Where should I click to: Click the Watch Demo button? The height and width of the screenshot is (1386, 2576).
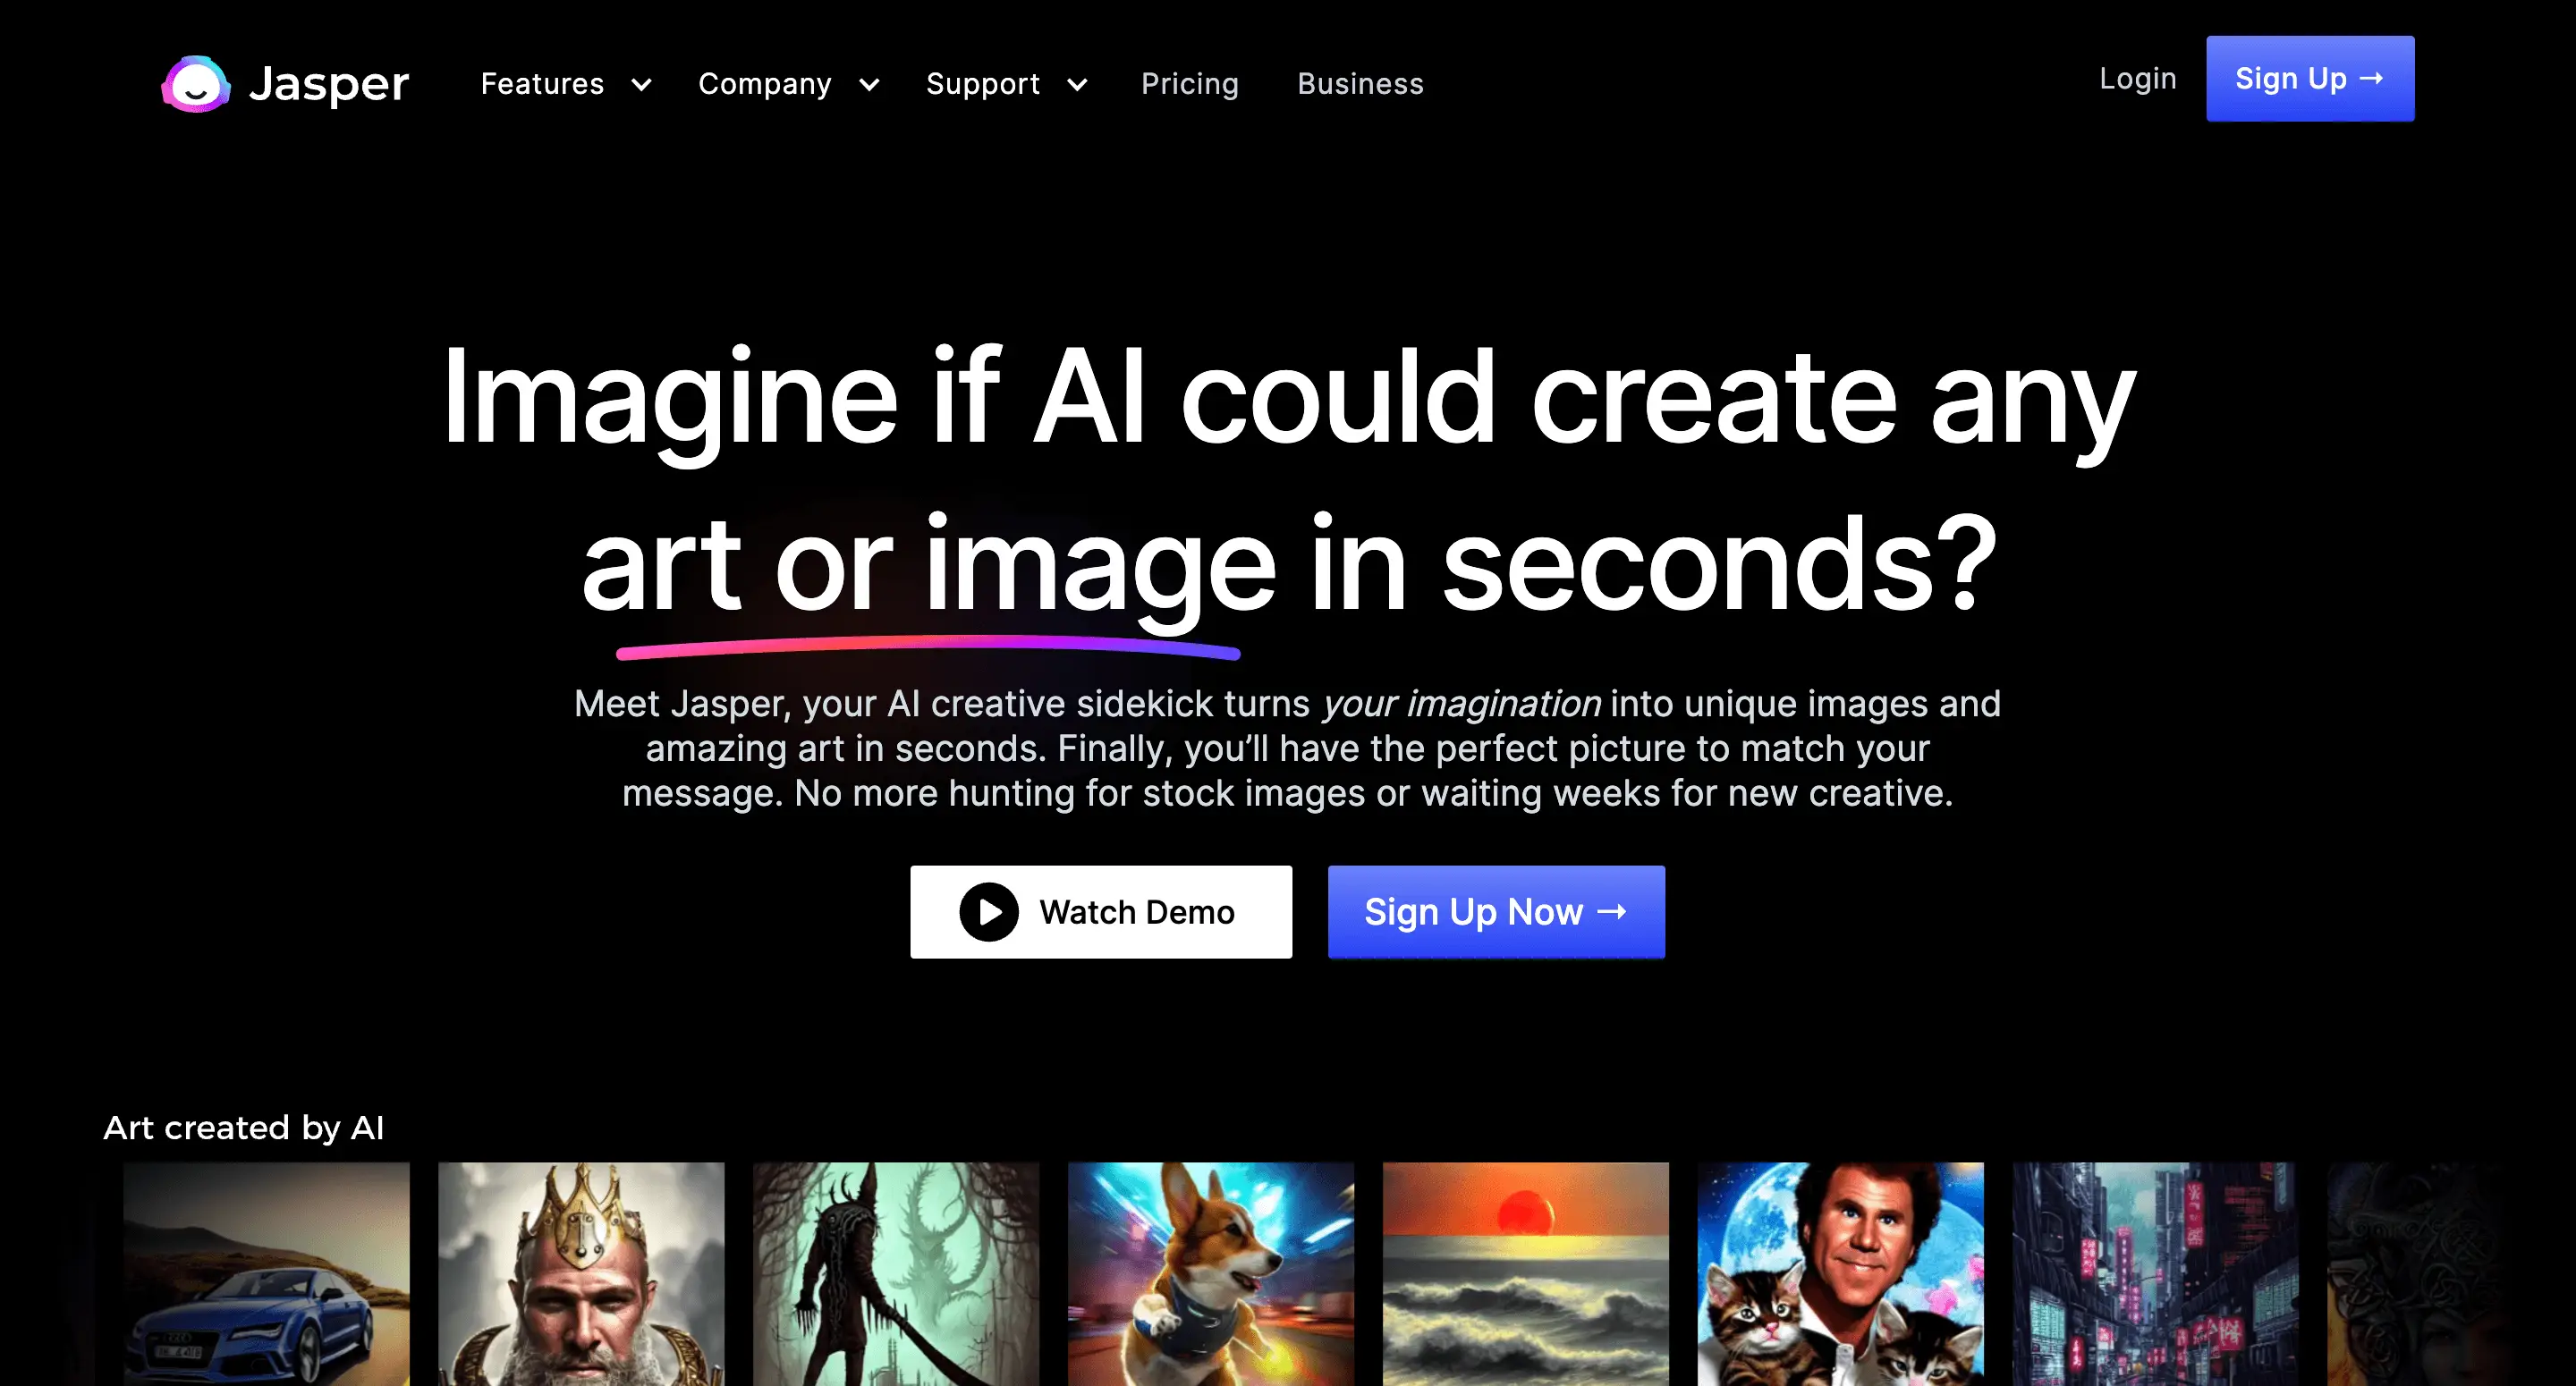coord(1101,912)
